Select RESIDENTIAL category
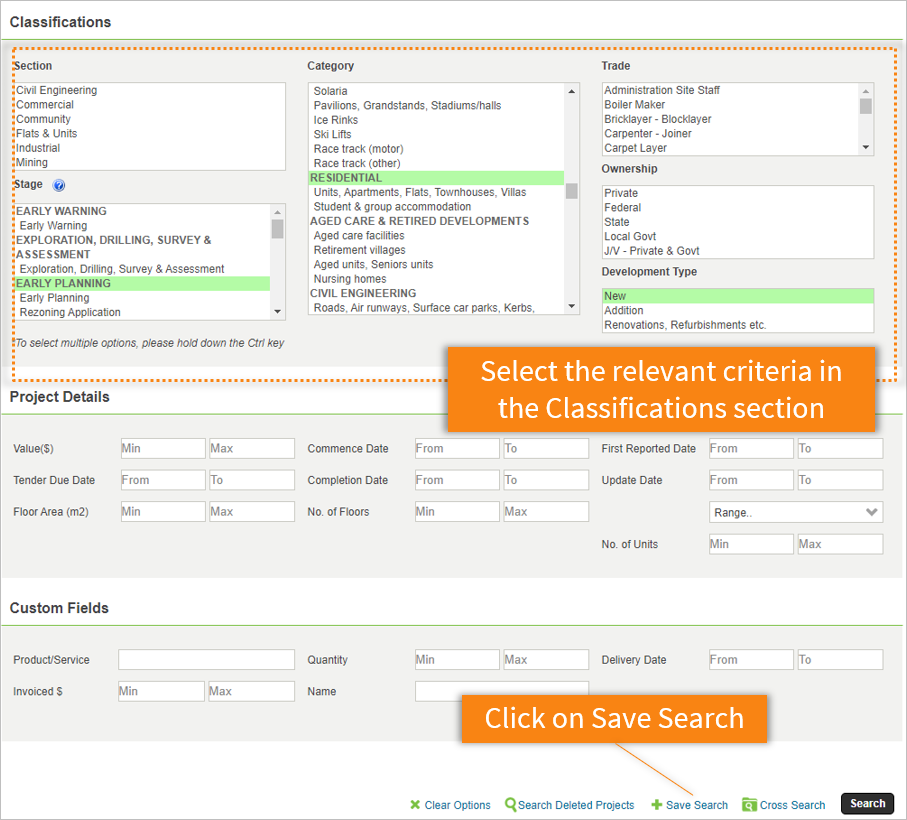This screenshot has width=907, height=820. coord(436,178)
